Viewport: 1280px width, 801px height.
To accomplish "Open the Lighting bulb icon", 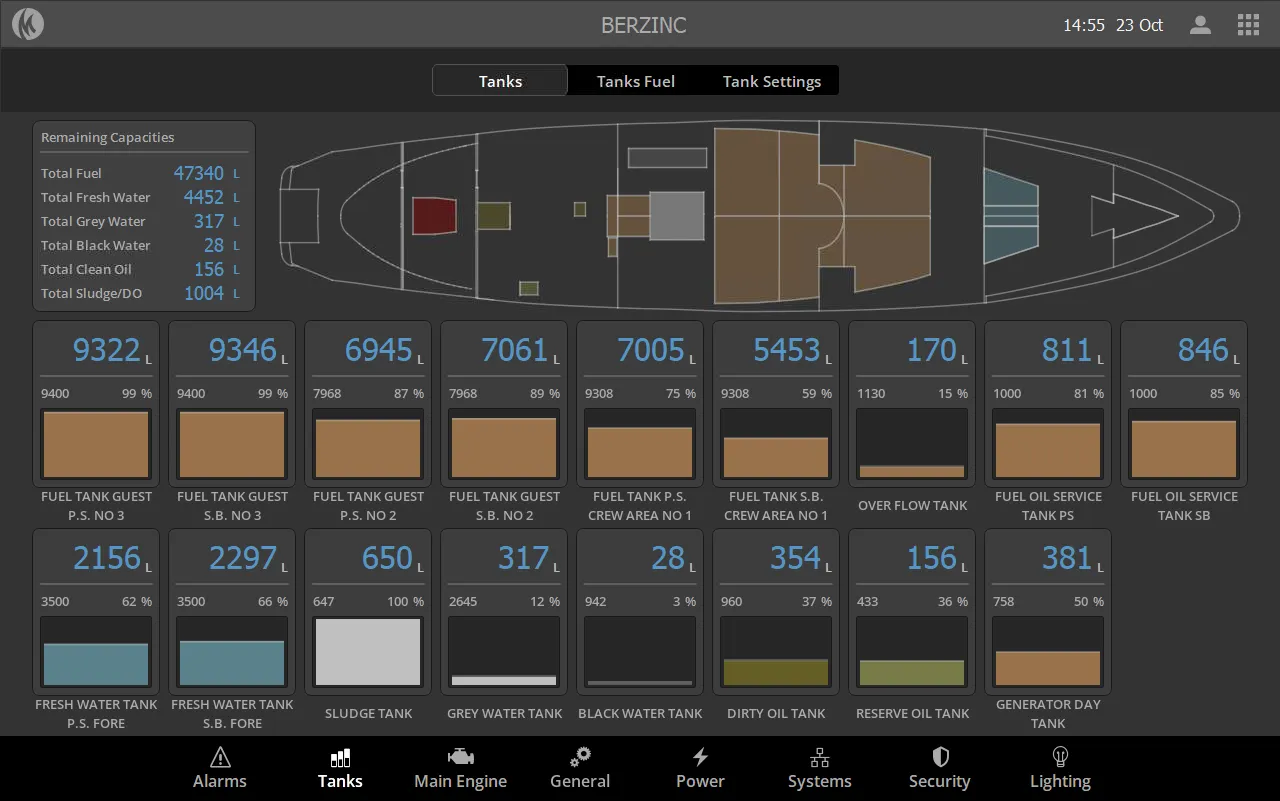I will (1061, 757).
